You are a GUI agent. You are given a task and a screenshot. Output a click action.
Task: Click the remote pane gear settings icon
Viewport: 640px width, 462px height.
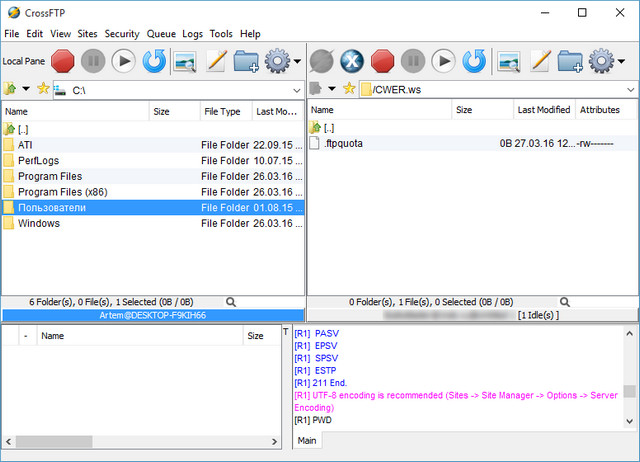[x=601, y=61]
